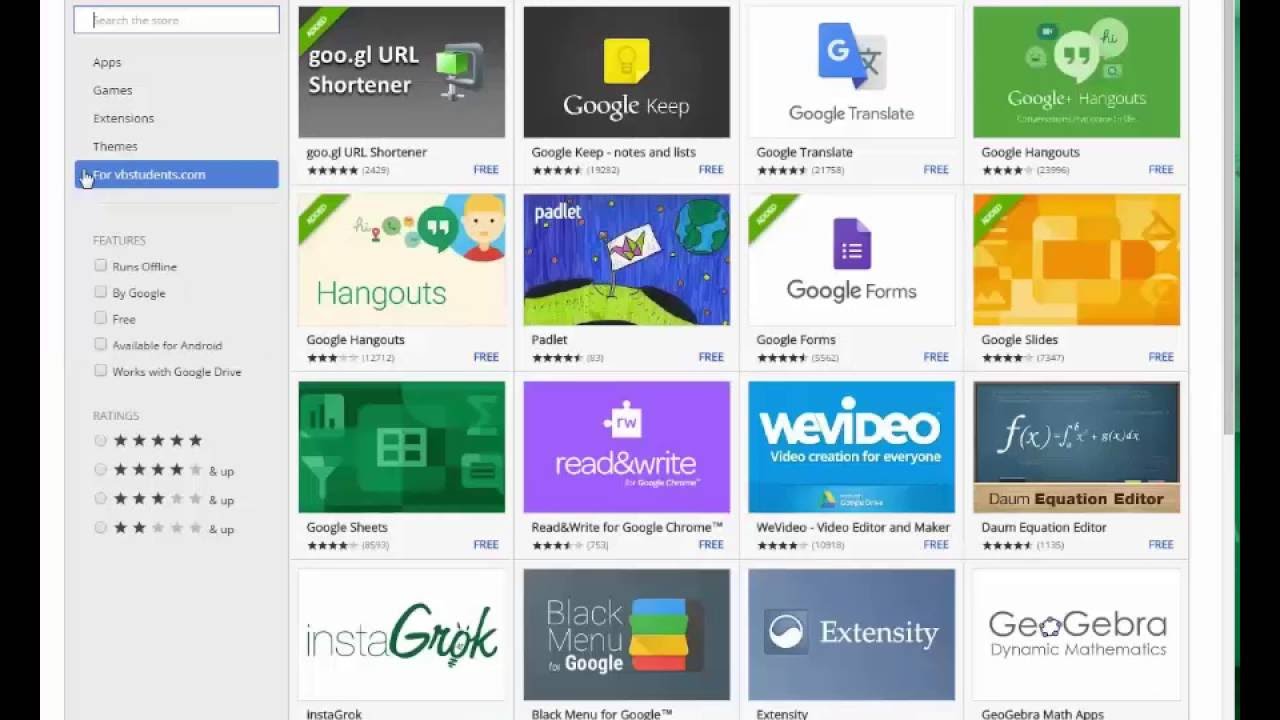Enable the Runs Offline checkbox
This screenshot has width=1280, height=720.
(x=100, y=266)
